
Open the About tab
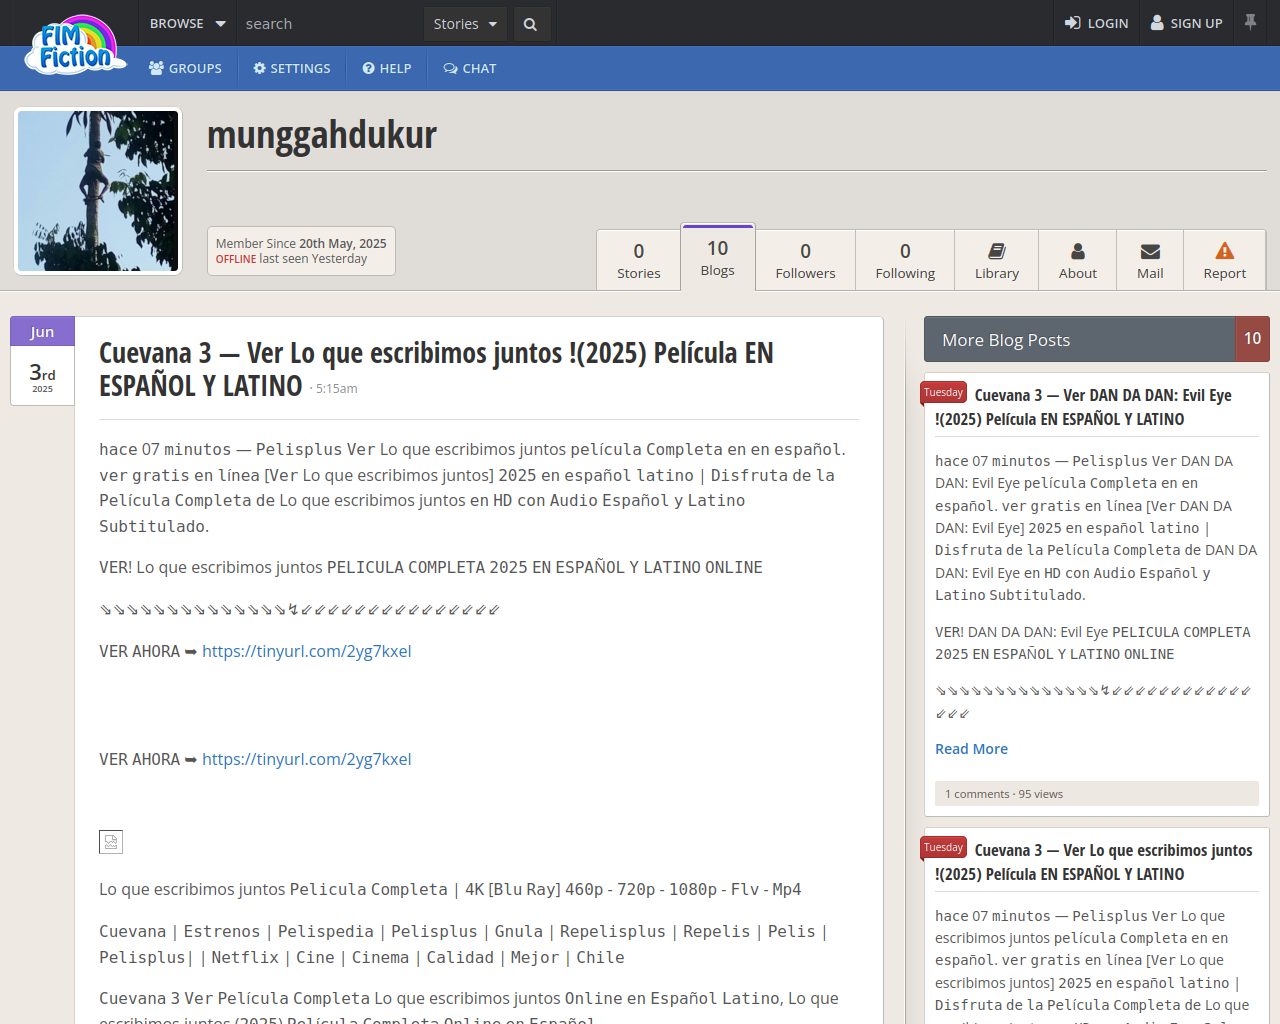[1078, 260]
